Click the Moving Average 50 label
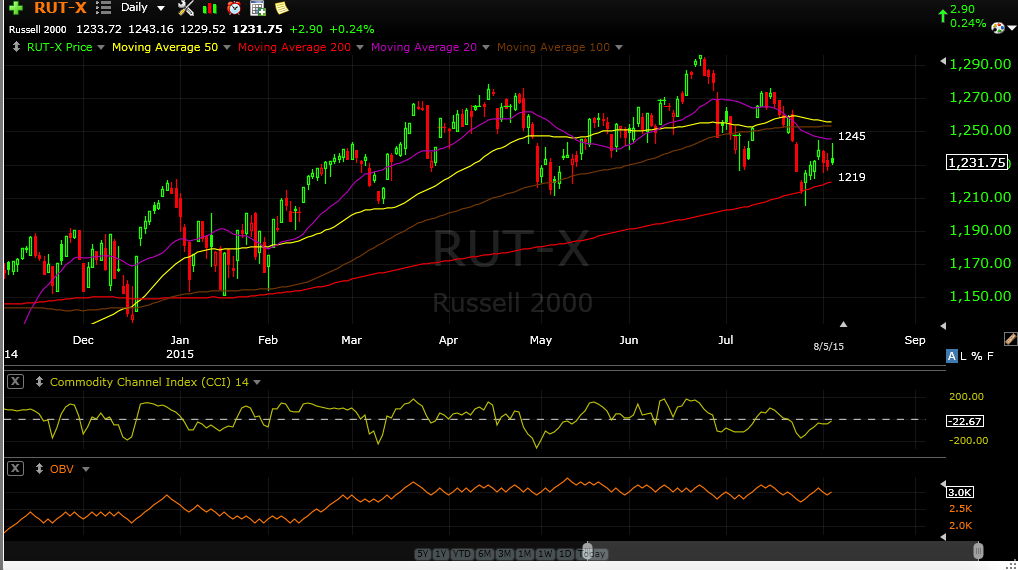 165,47
